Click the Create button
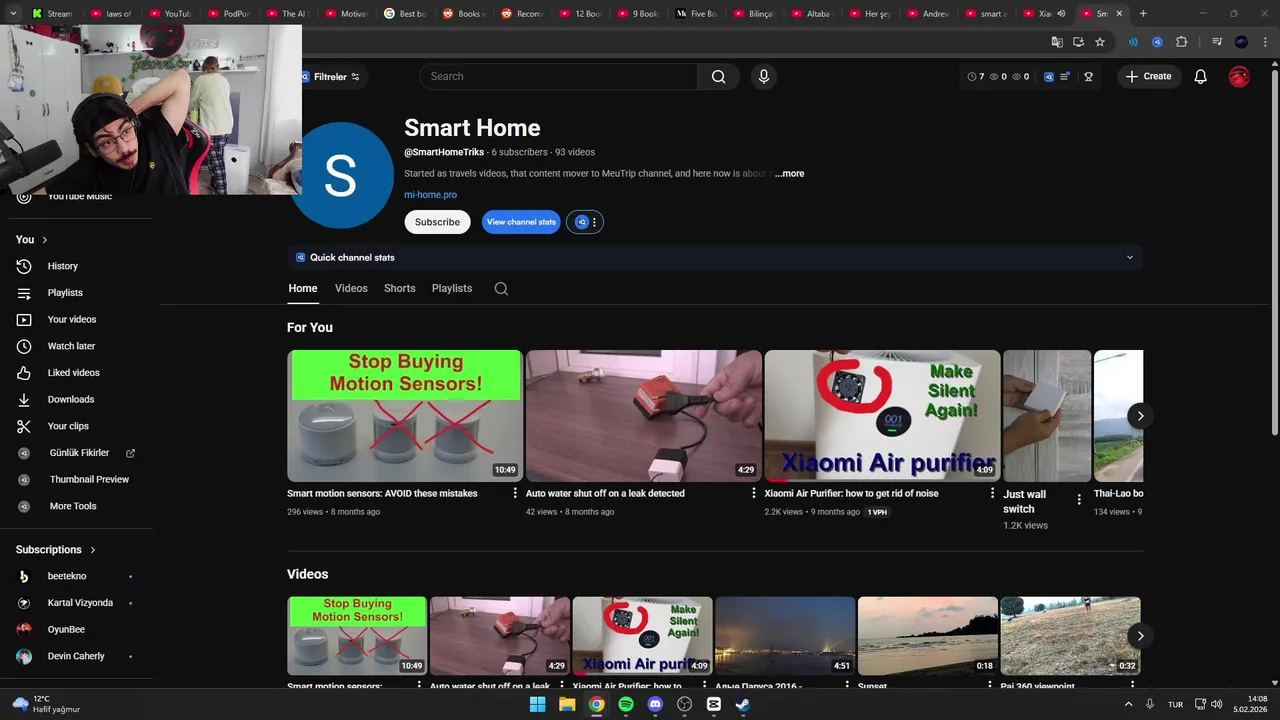Viewport: 1280px width, 720px height. pyautogui.click(x=1148, y=76)
